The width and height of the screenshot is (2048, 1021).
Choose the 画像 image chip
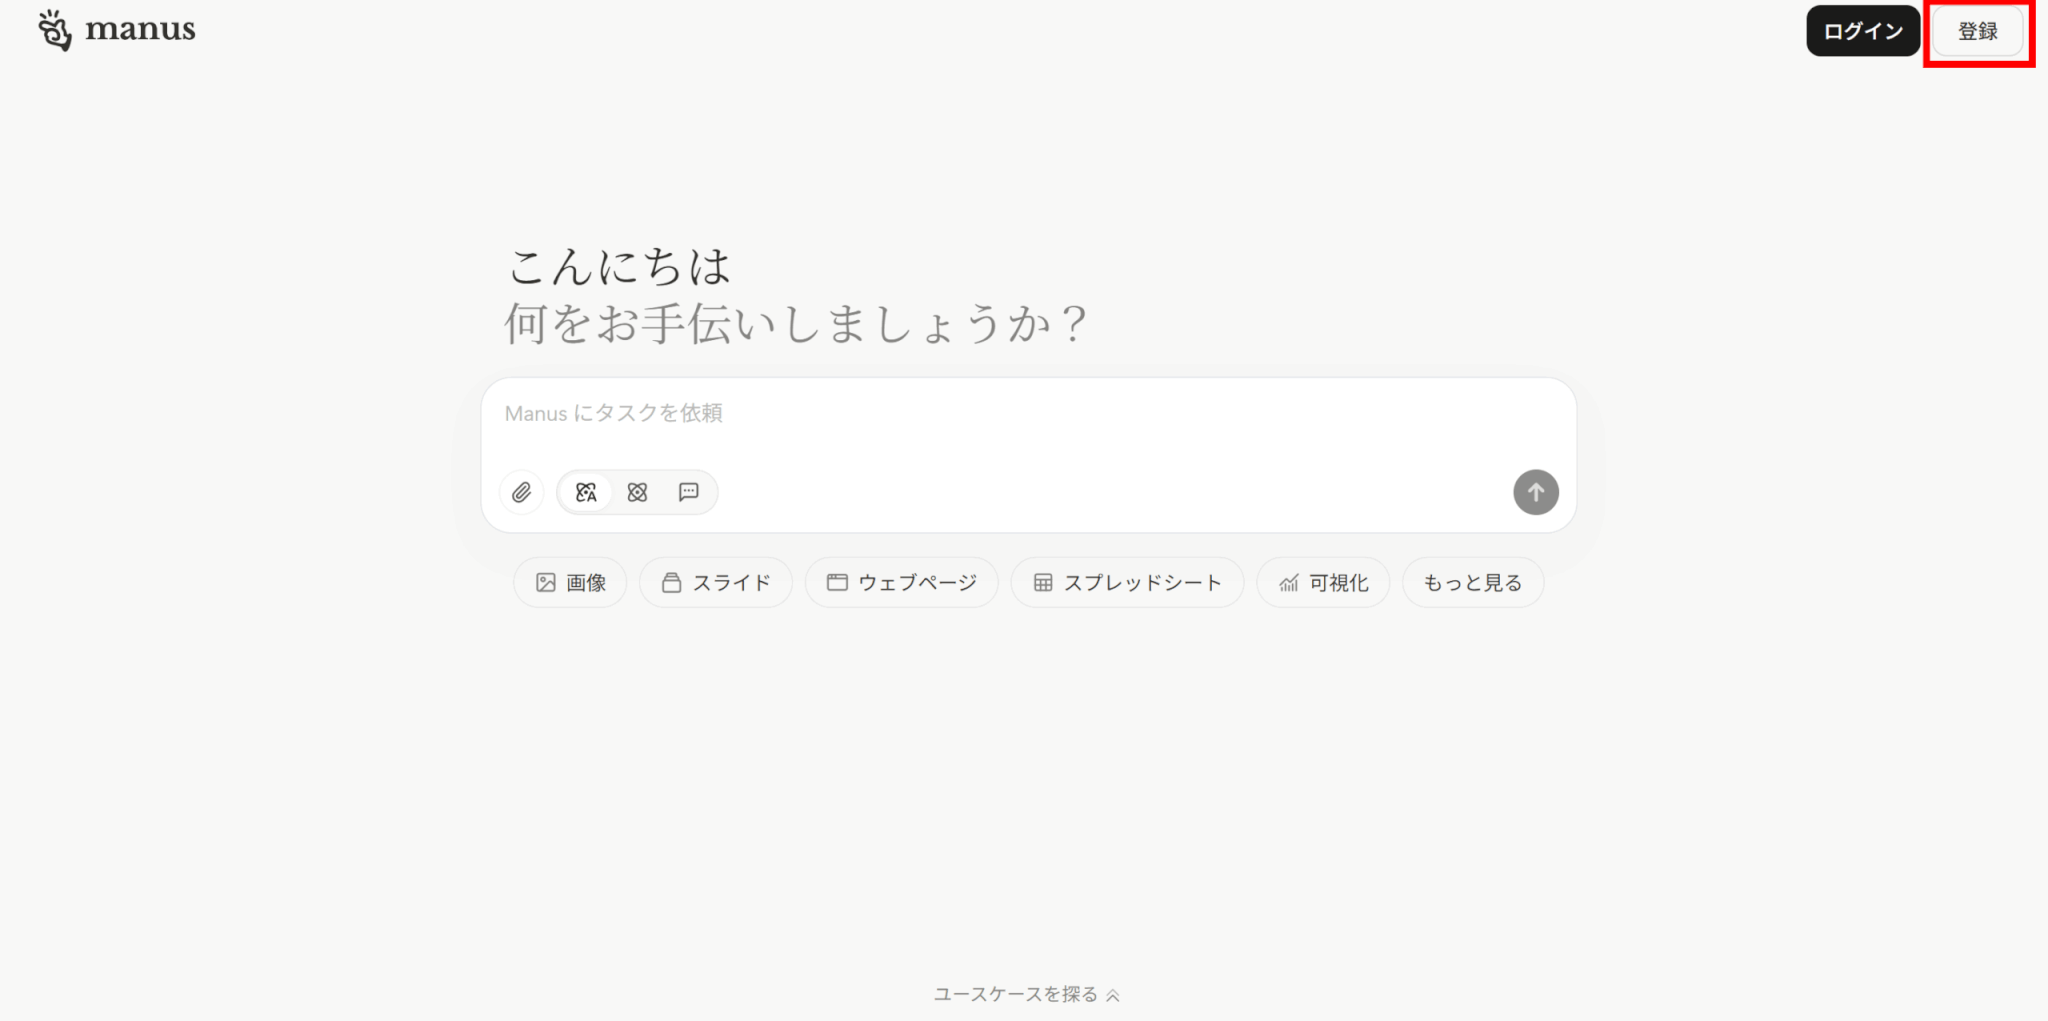(x=570, y=582)
